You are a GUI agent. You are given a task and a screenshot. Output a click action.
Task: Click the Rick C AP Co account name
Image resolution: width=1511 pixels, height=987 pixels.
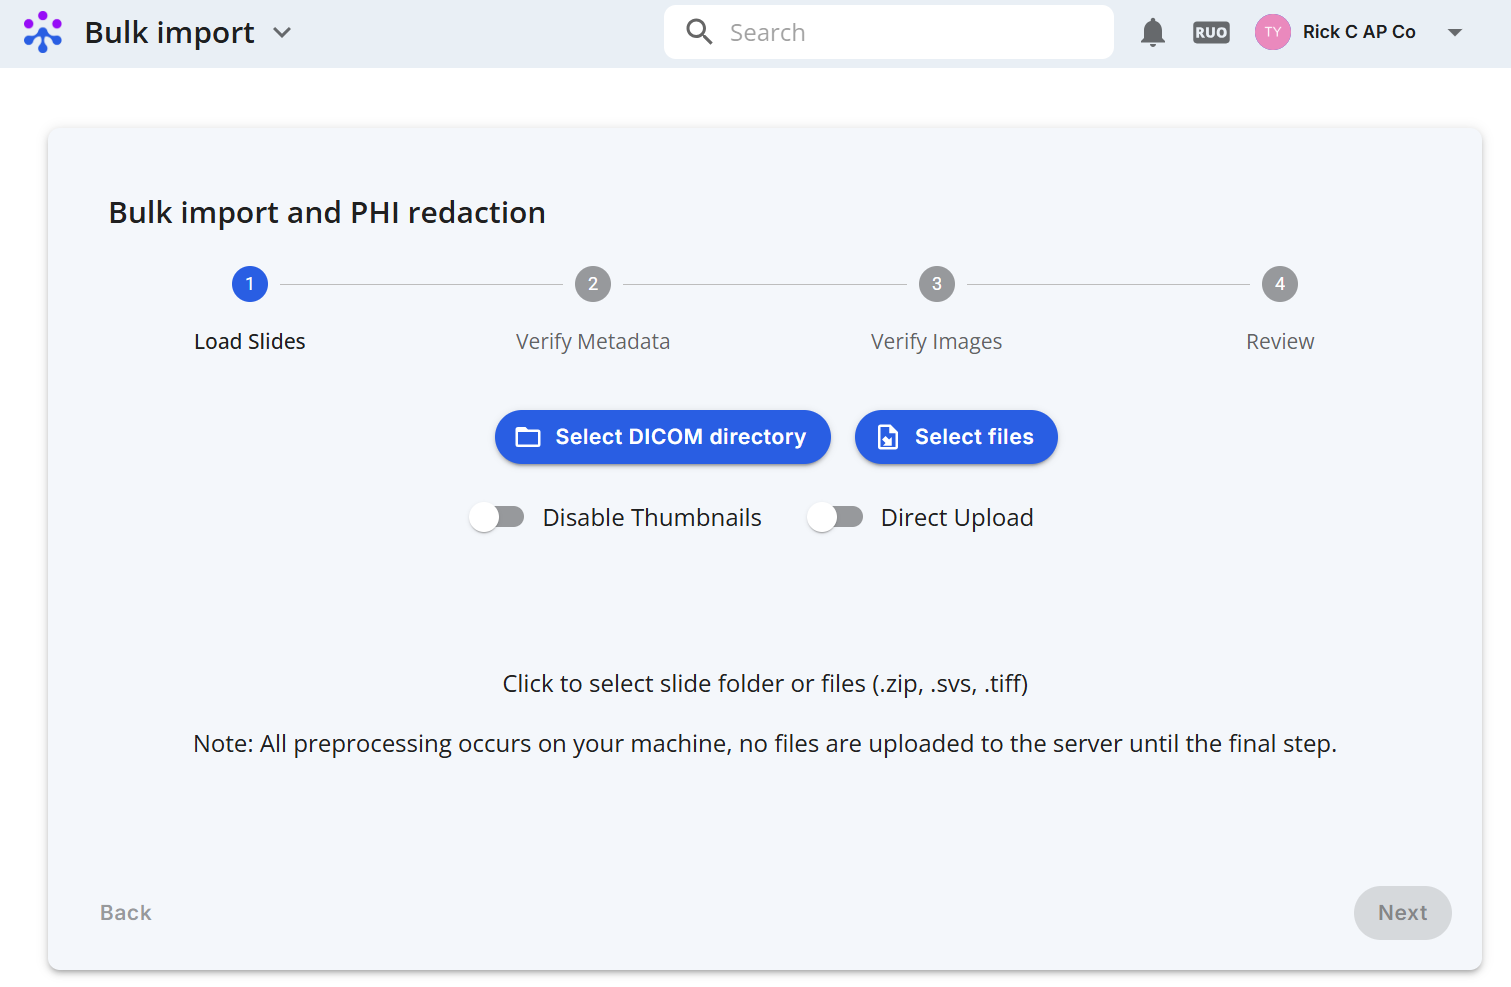click(x=1359, y=32)
